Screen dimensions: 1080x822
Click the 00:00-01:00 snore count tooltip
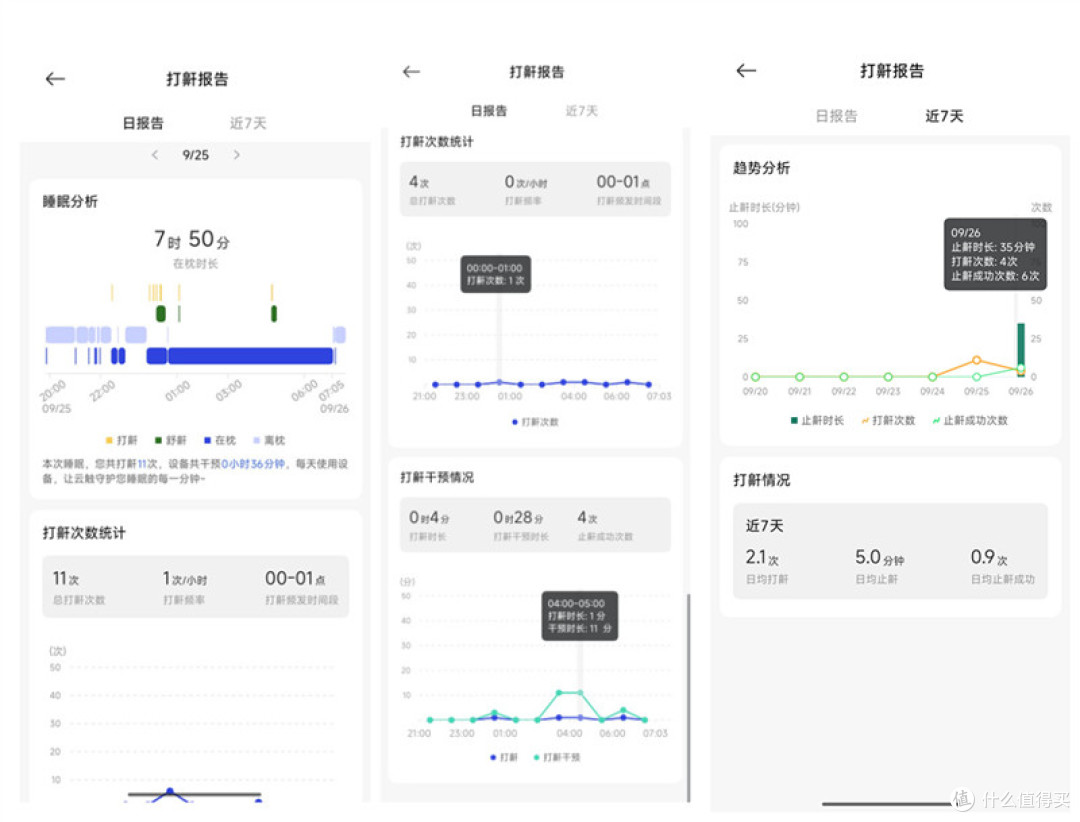pos(495,274)
